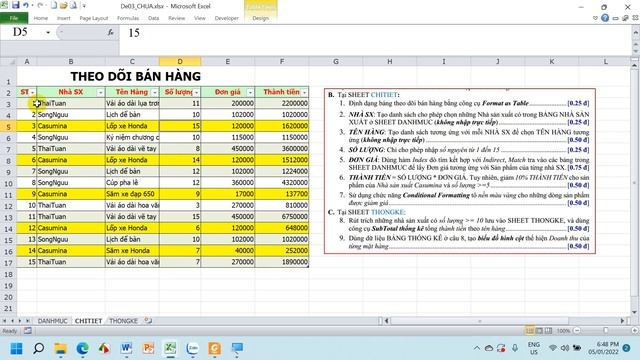This screenshot has height=360, width=640.
Task: Open the taskbar Search icon
Action: [x=38, y=348]
